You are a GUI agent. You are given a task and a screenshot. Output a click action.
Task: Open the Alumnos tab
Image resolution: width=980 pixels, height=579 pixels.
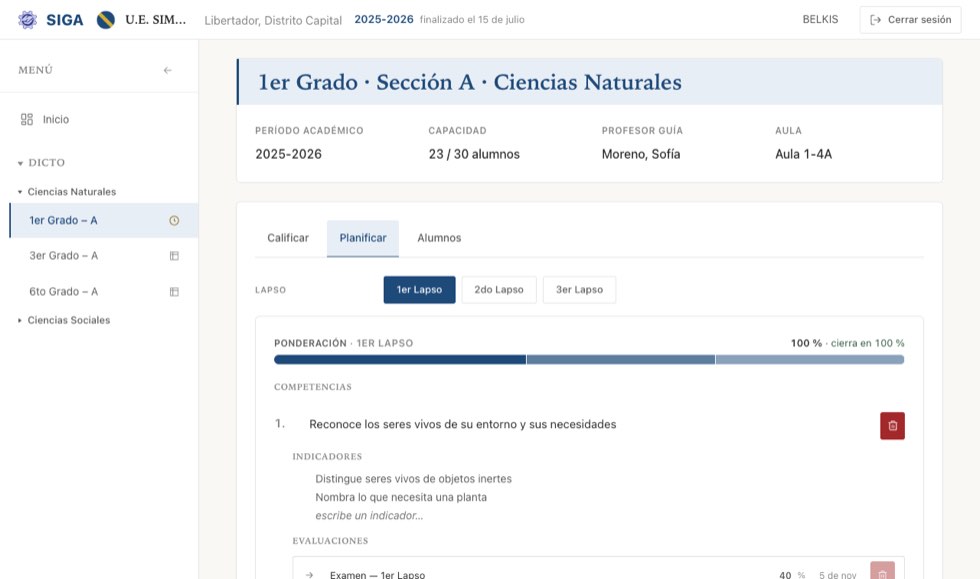439,238
